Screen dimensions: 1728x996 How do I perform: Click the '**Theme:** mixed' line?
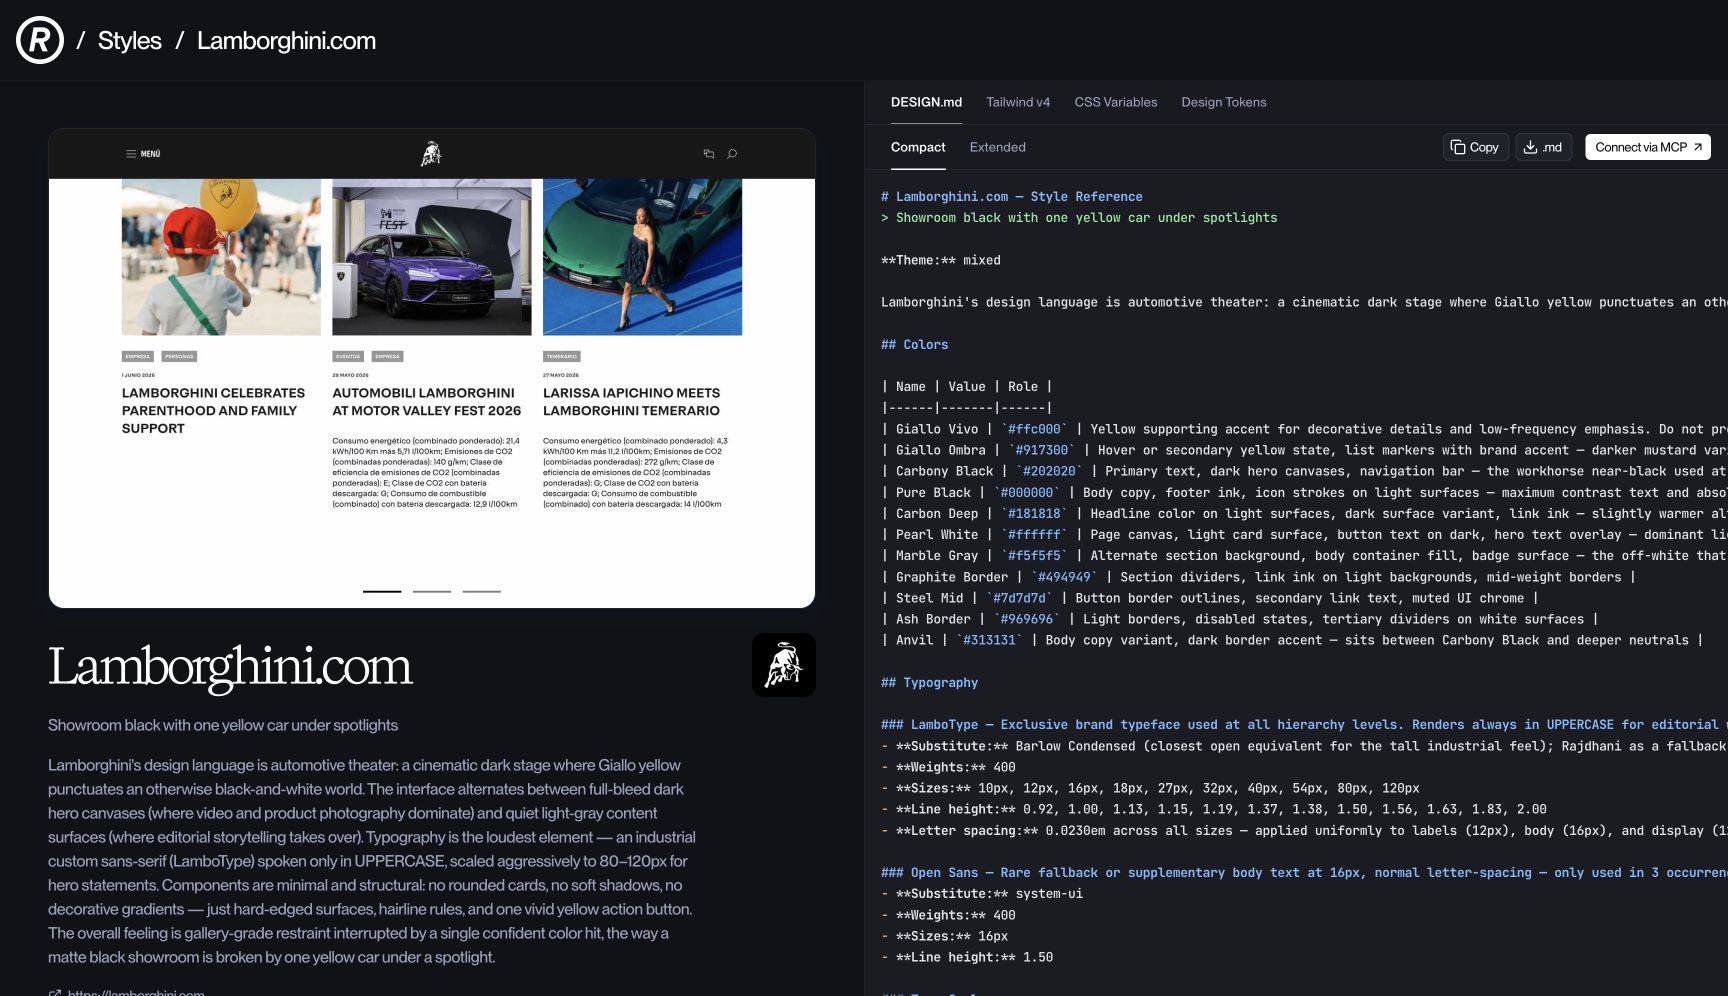pyautogui.click(x=940, y=260)
